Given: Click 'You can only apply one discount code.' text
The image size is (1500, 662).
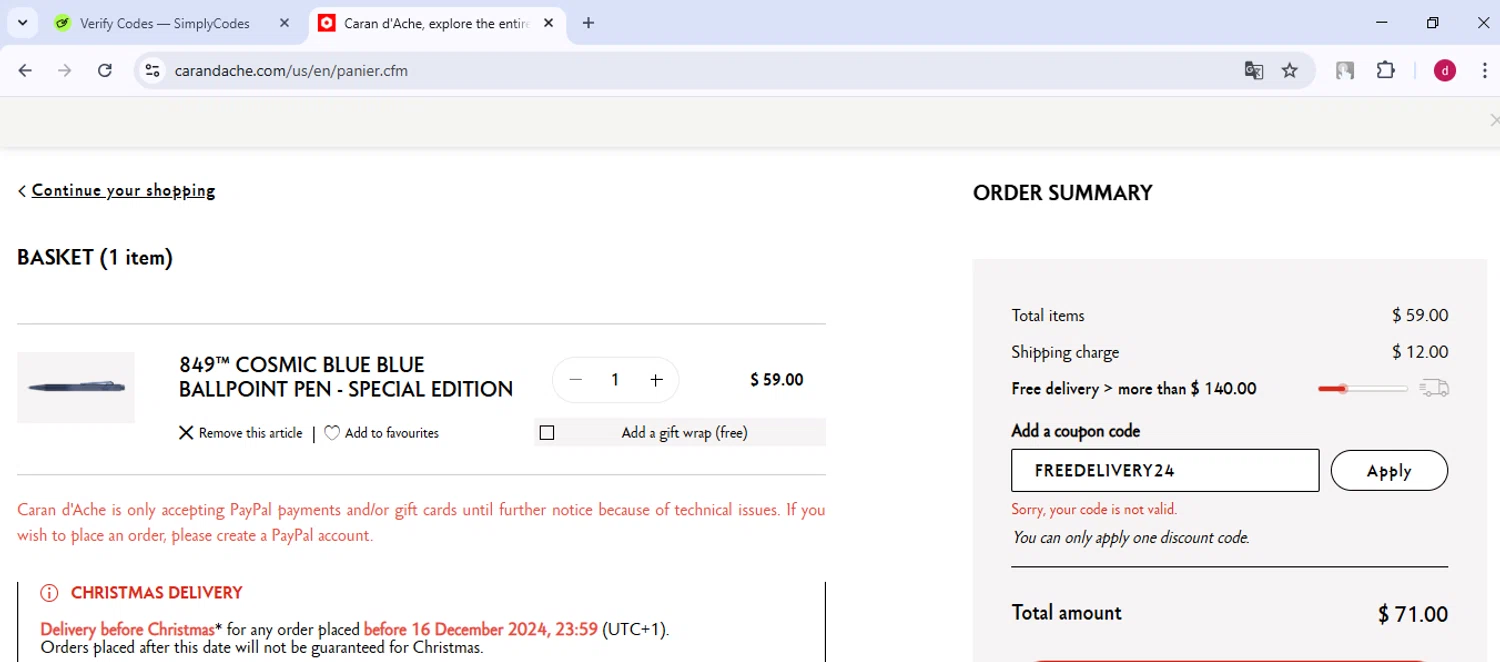Looking at the screenshot, I should (1131, 538).
